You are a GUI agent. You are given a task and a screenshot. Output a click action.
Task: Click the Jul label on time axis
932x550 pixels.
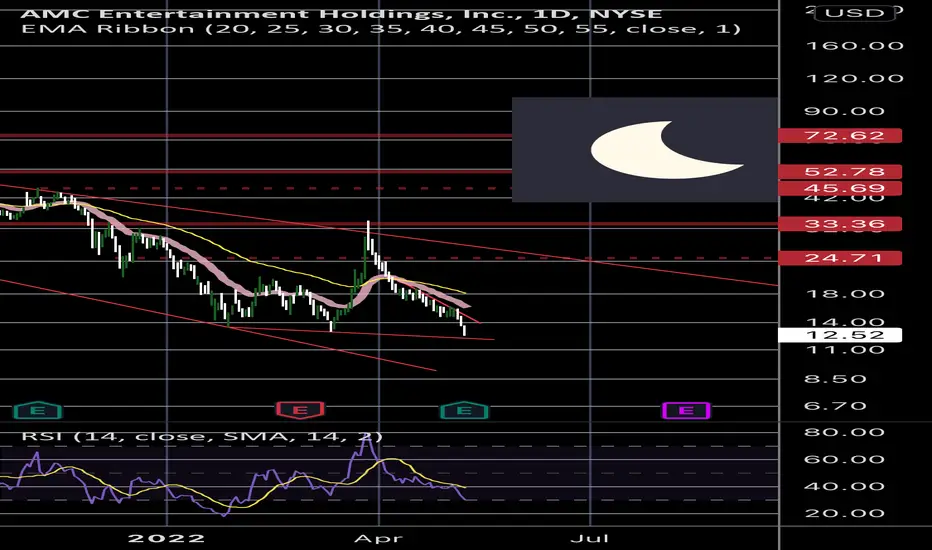[590, 539]
